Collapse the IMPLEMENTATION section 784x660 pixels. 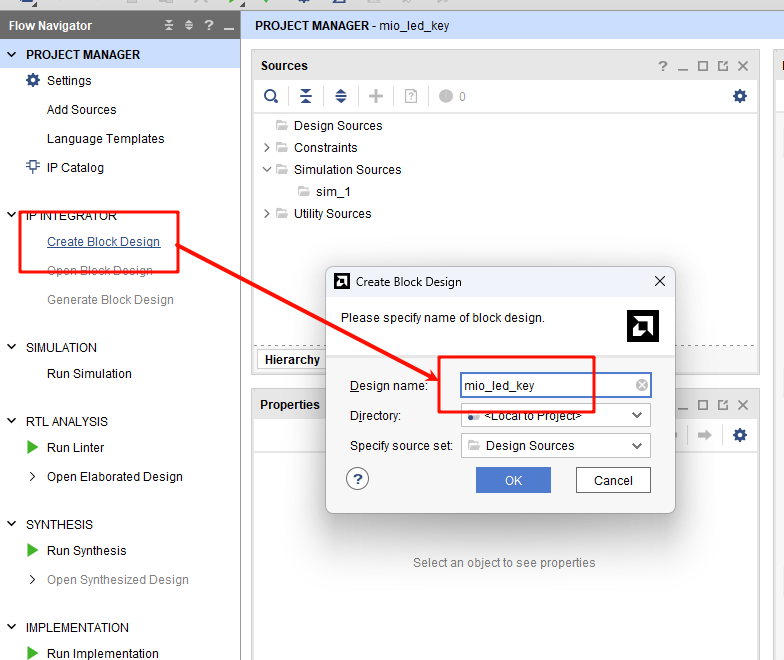(x=12, y=627)
